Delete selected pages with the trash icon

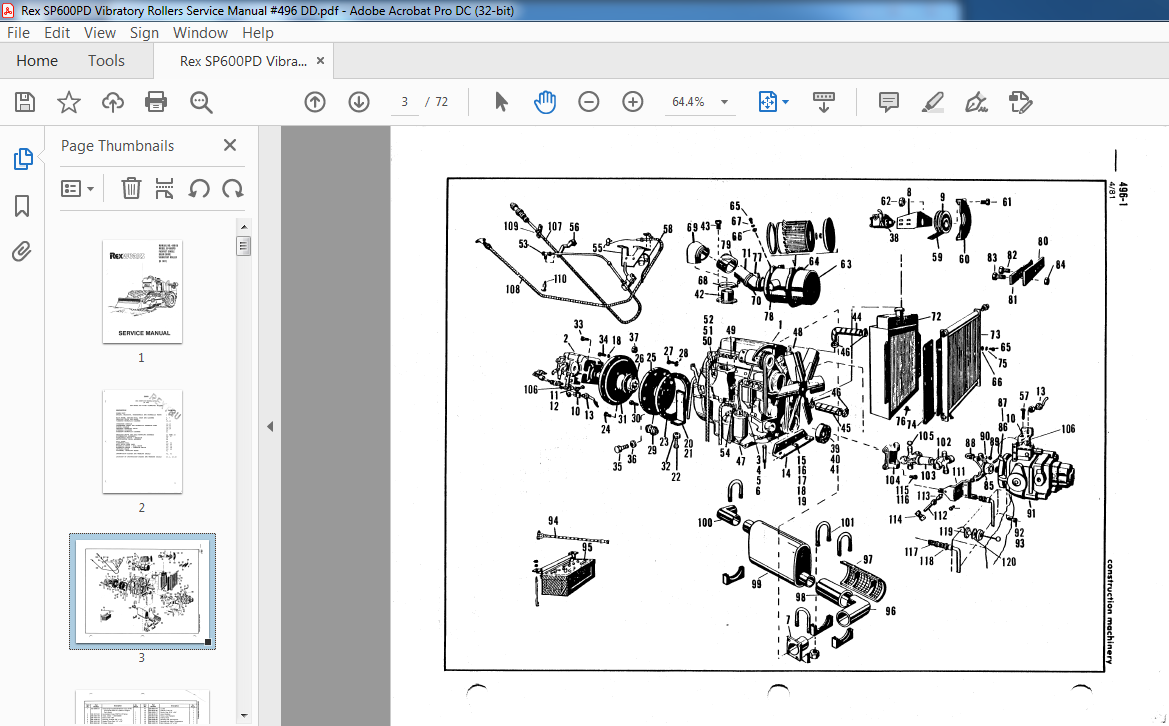pos(131,189)
